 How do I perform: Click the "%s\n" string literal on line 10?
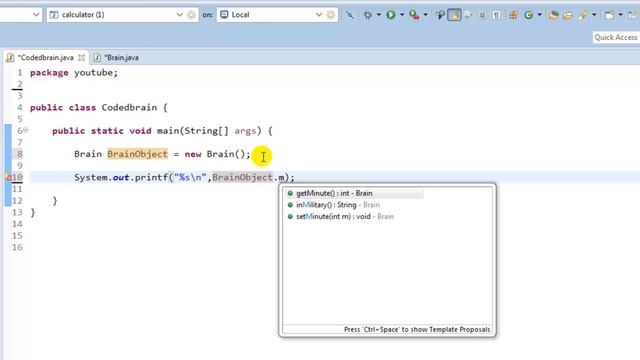(x=190, y=178)
